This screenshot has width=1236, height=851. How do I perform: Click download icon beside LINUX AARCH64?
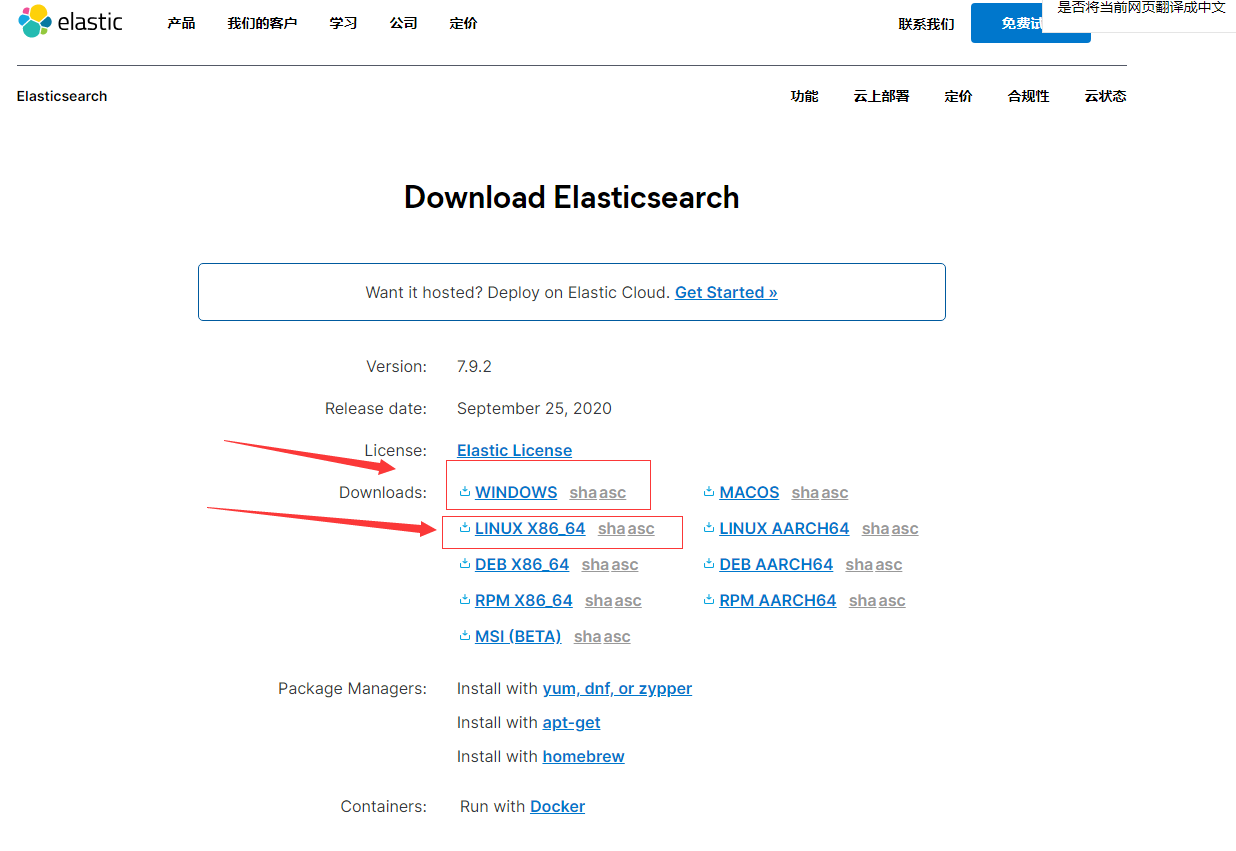click(709, 528)
